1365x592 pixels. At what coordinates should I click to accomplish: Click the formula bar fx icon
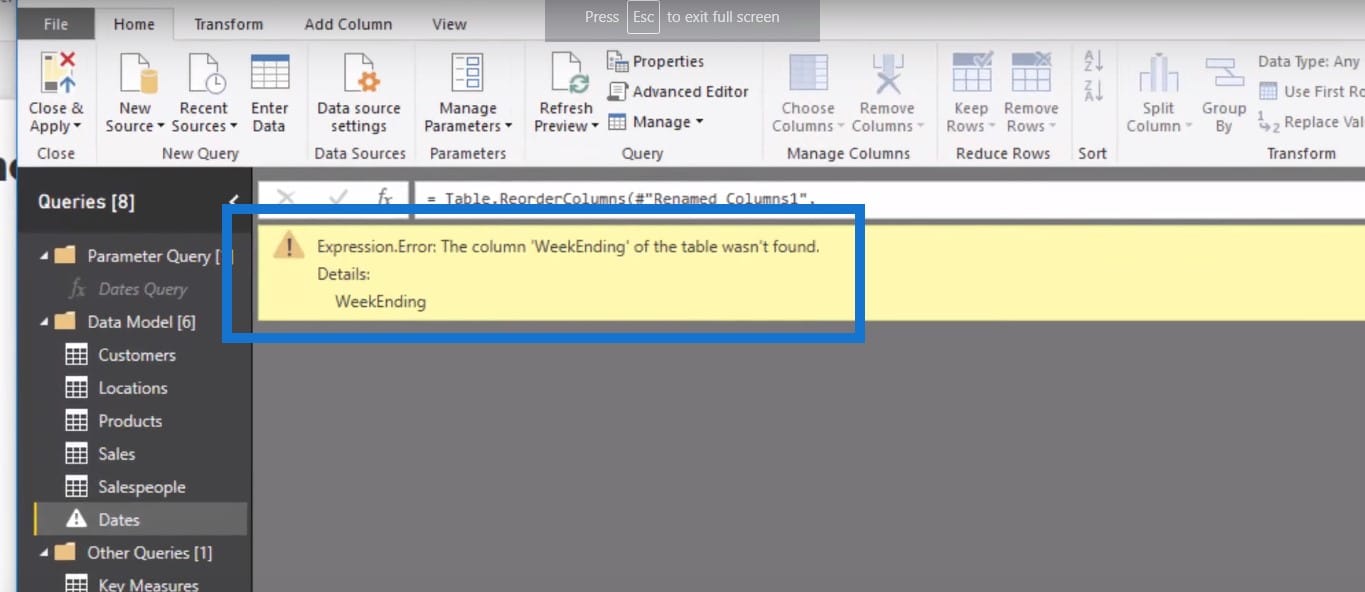(385, 198)
